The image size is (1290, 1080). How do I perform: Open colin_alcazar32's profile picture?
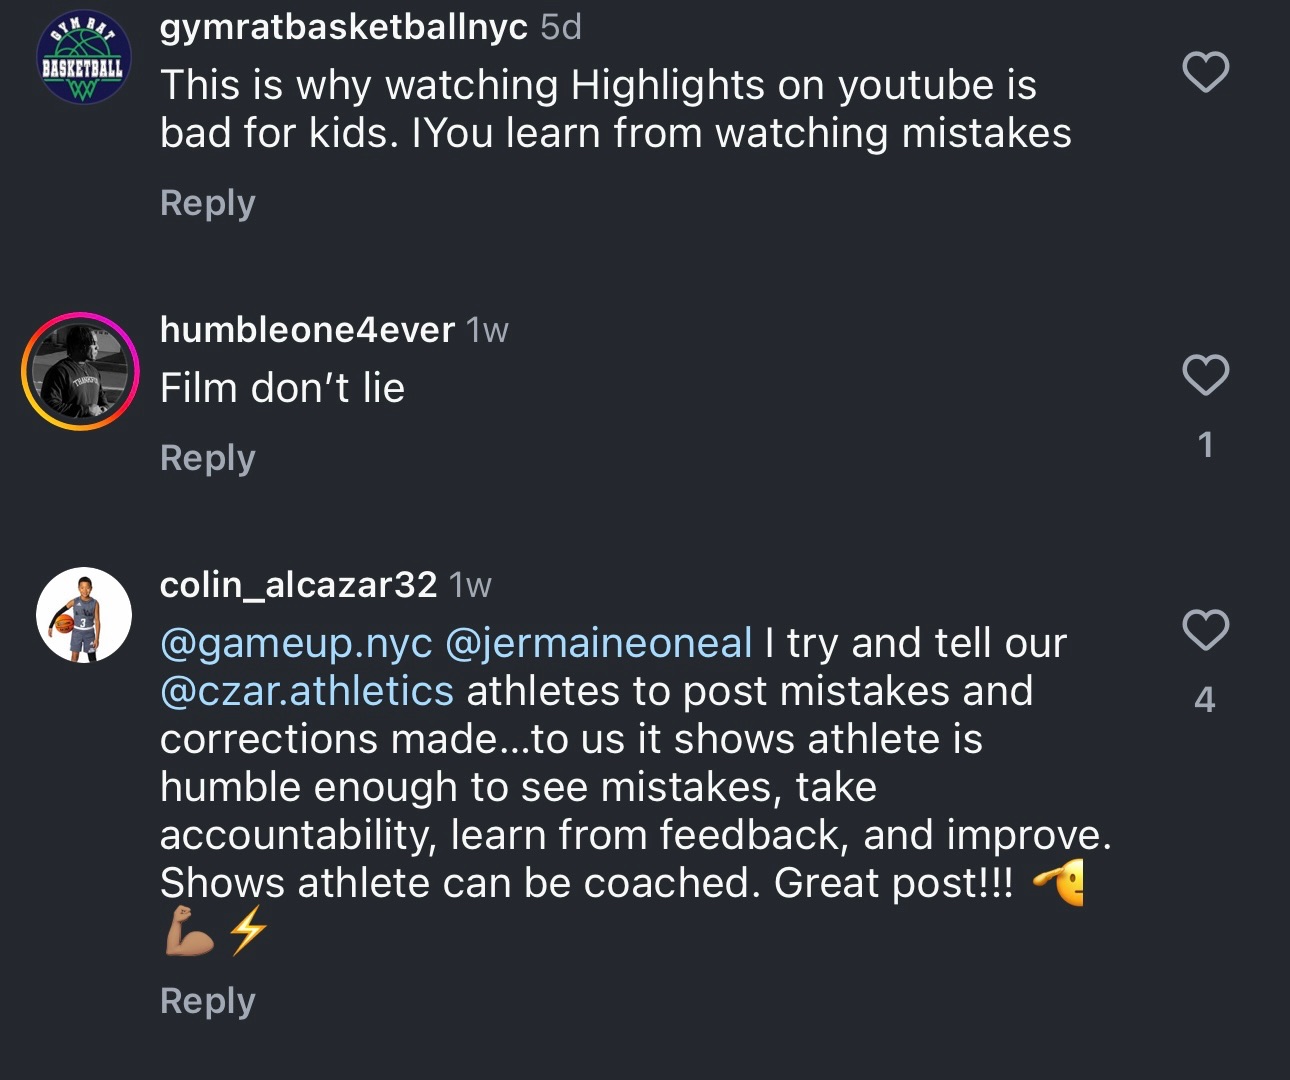tap(84, 615)
